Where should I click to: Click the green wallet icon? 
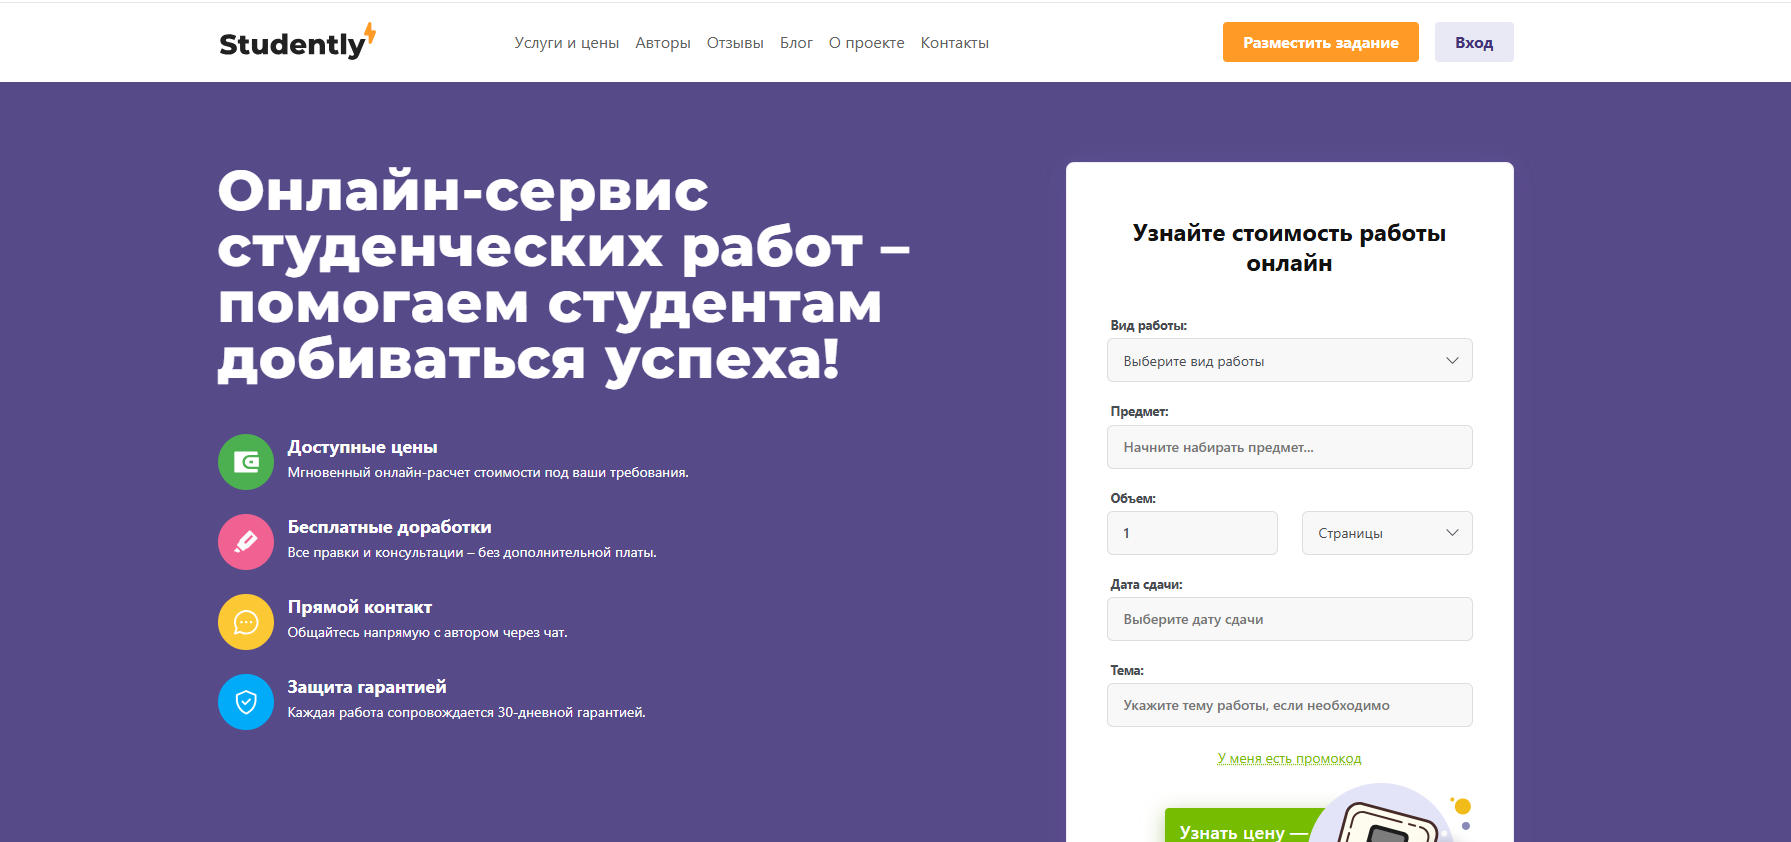point(246,462)
